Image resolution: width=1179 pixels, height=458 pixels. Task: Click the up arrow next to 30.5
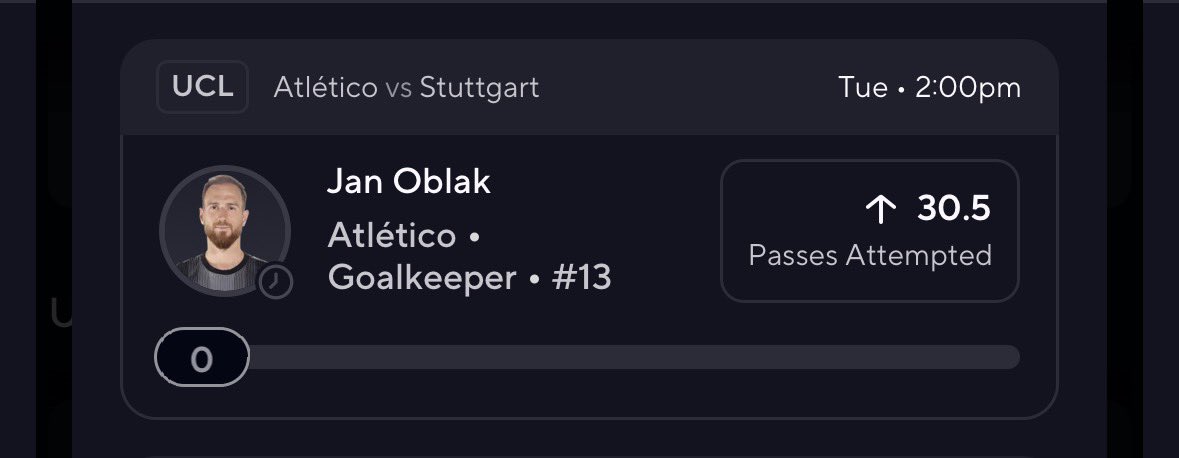pos(880,210)
